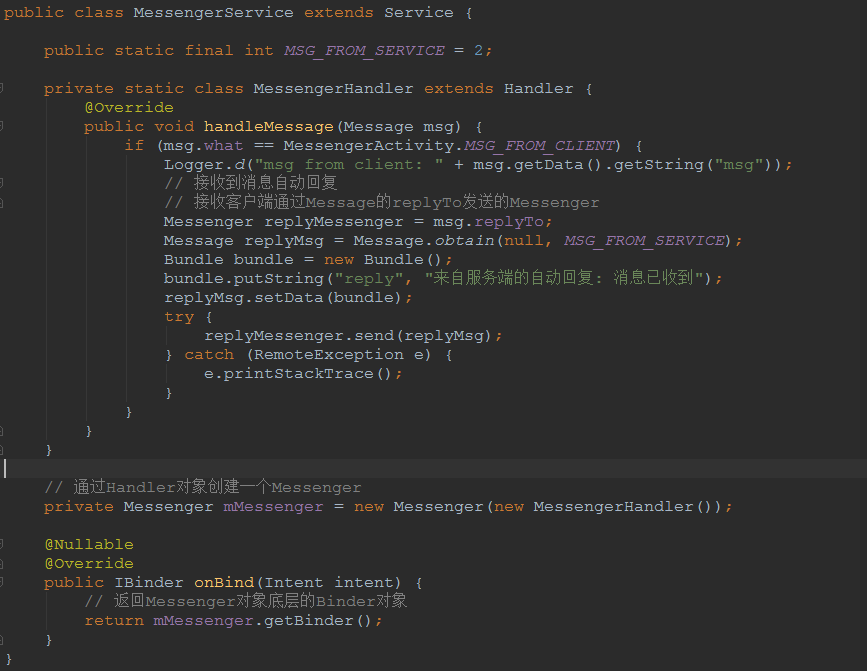Select the Service superclass after extends
This screenshot has height=671, width=867.
[x=419, y=13]
